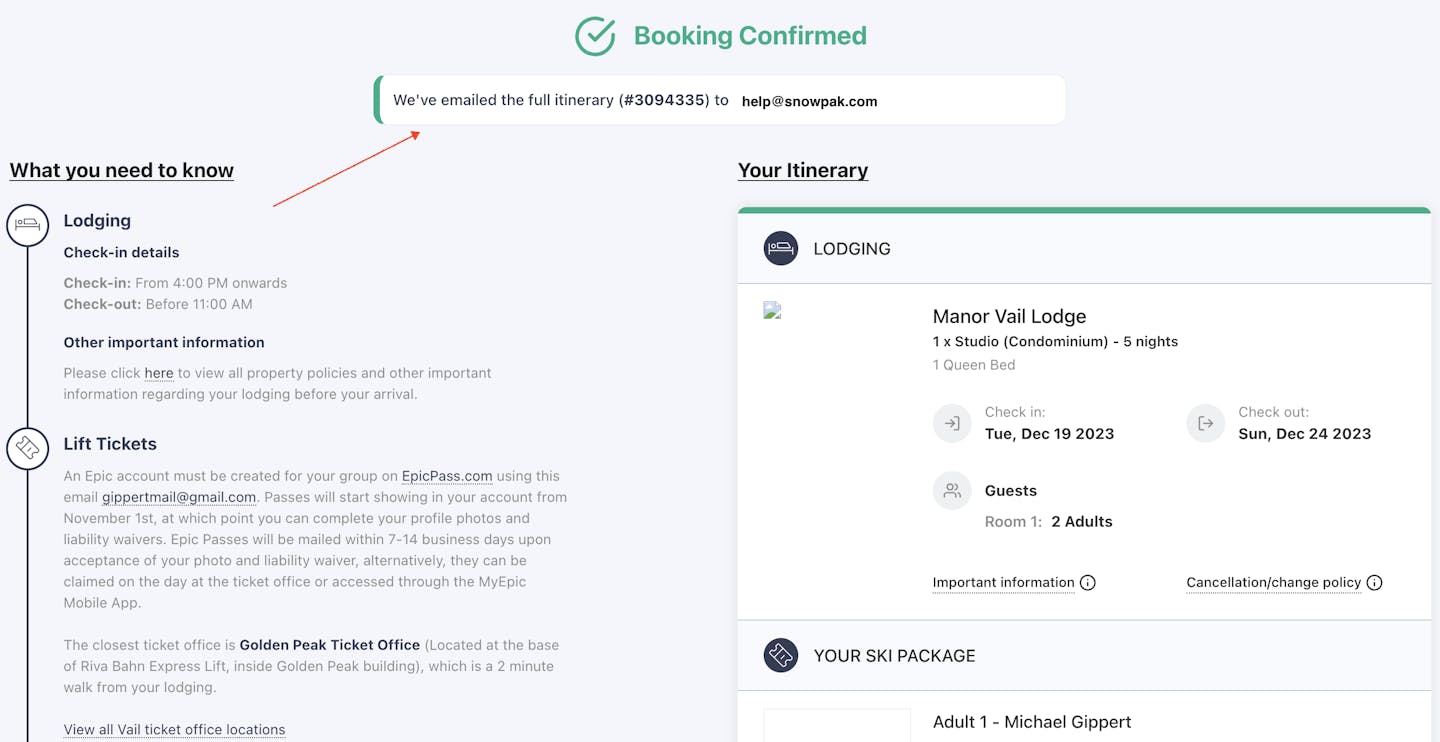Click the itinerary number #3094335

click(x=664, y=100)
